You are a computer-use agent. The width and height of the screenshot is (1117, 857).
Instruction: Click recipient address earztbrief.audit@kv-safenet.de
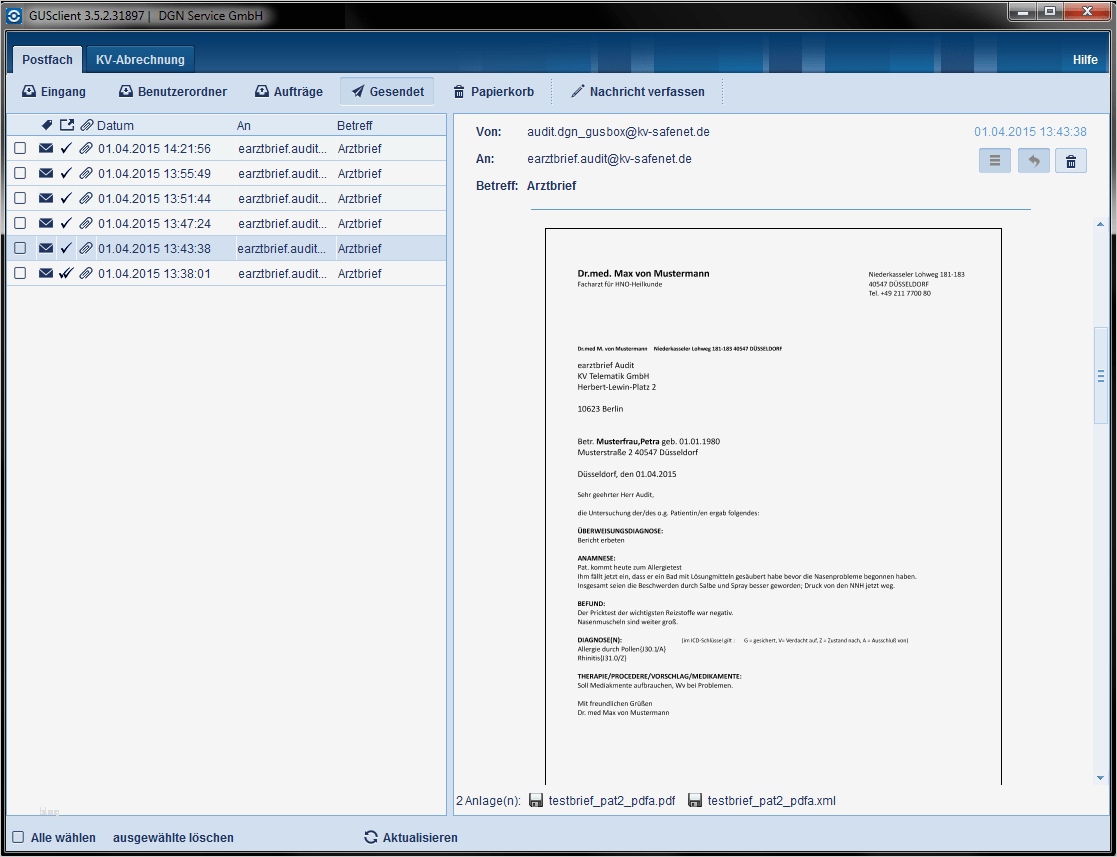[x=609, y=159]
